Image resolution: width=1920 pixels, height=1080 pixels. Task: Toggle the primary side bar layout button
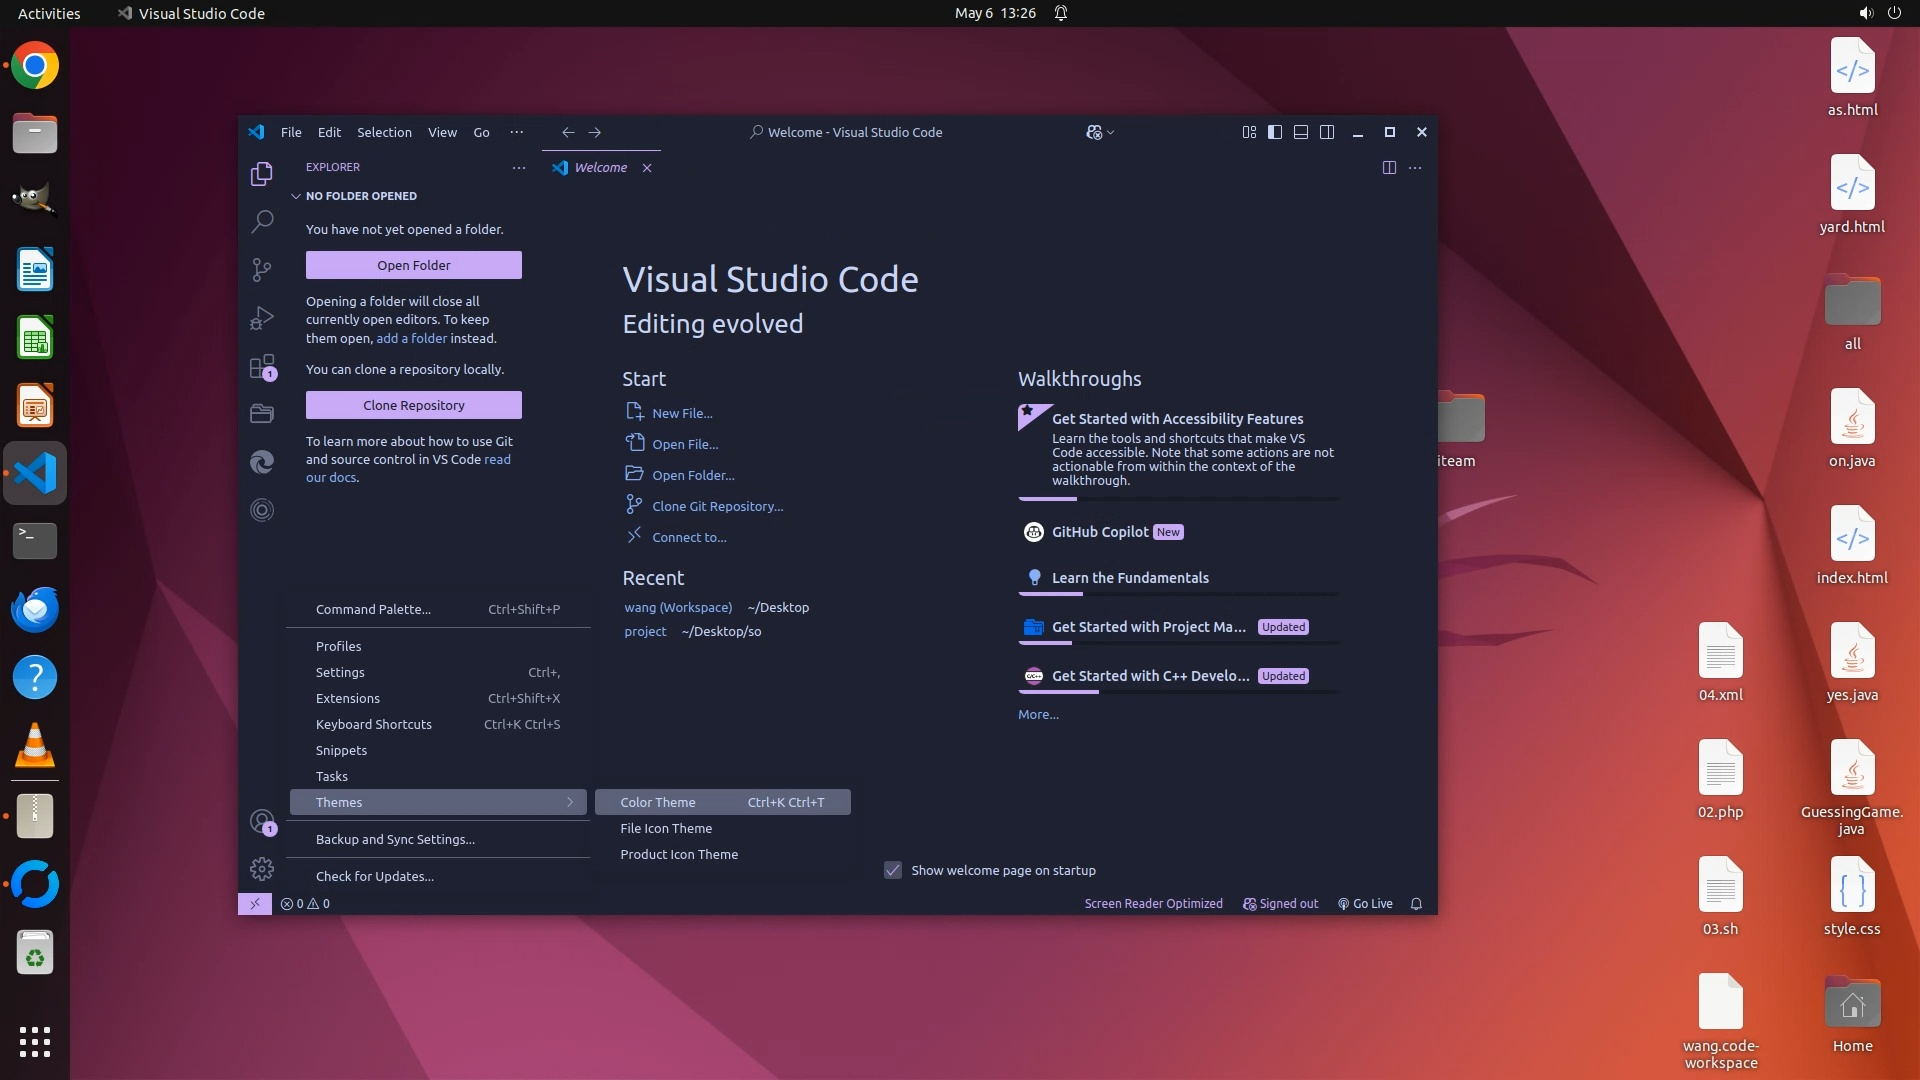point(1275,132)
